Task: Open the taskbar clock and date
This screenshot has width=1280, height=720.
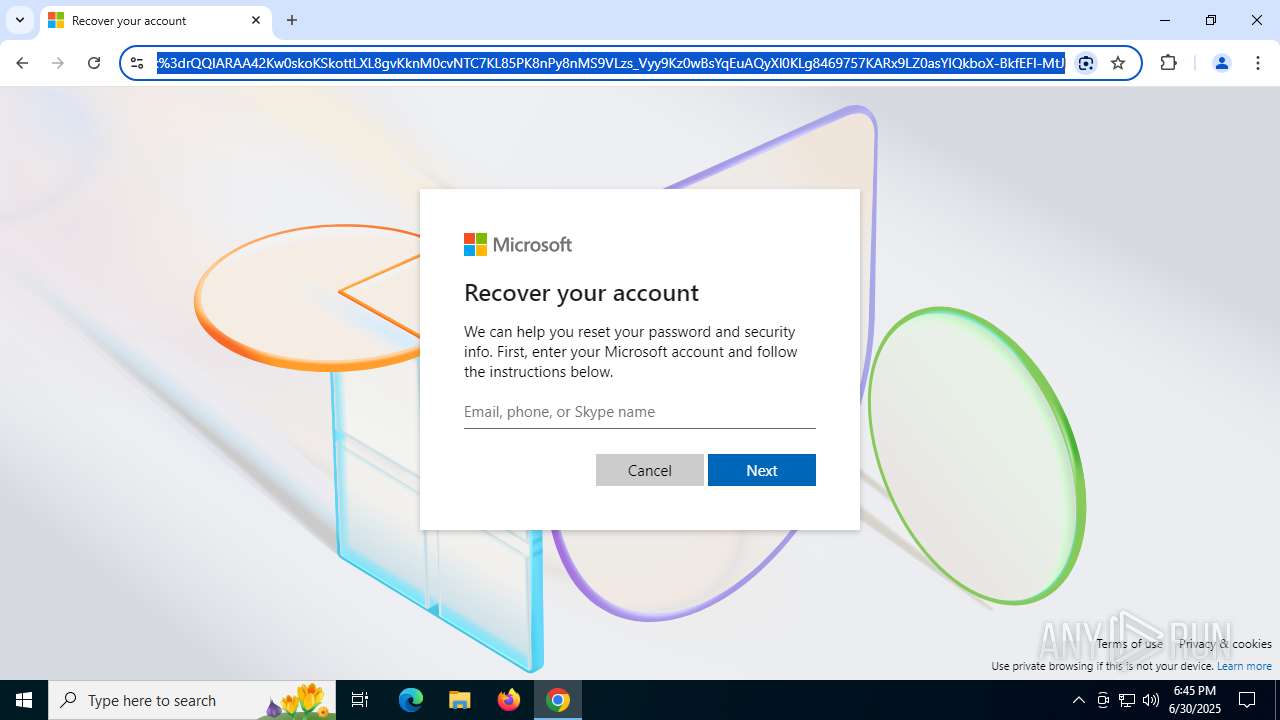Action: [1194, 700]
